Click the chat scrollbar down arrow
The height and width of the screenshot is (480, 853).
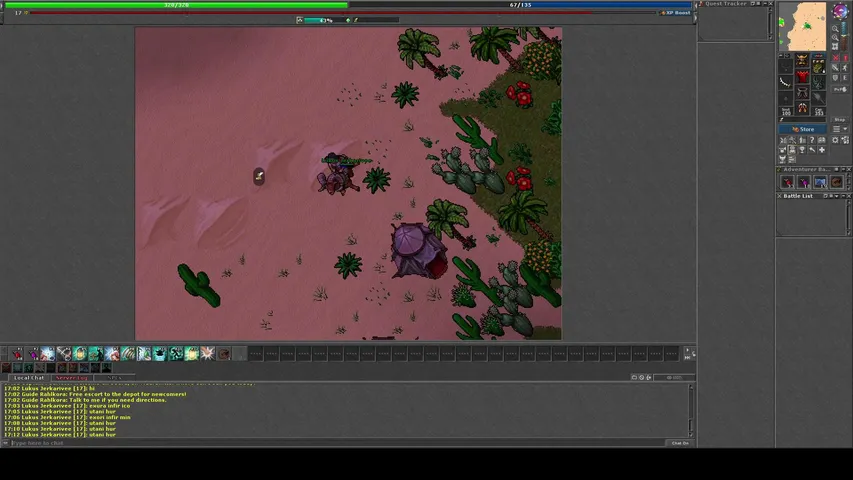[x=691, y=435]
